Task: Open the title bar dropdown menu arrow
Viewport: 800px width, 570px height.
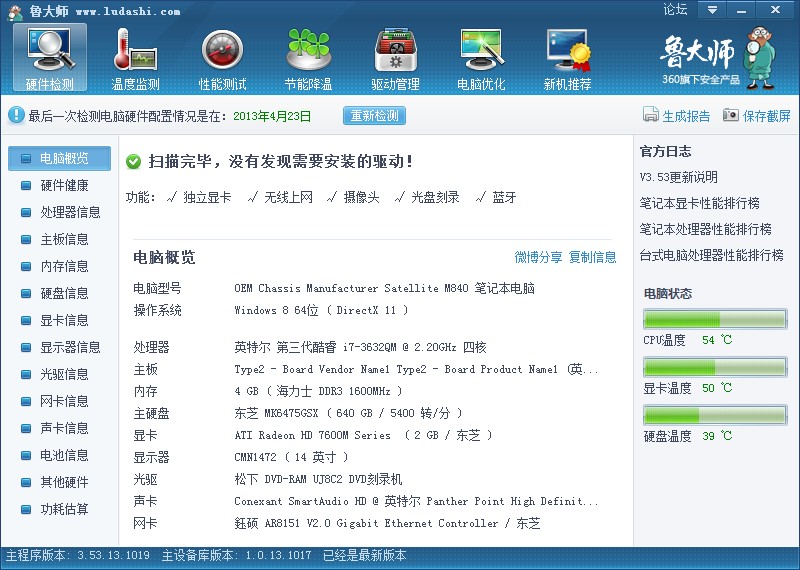Action: (712, 10)
